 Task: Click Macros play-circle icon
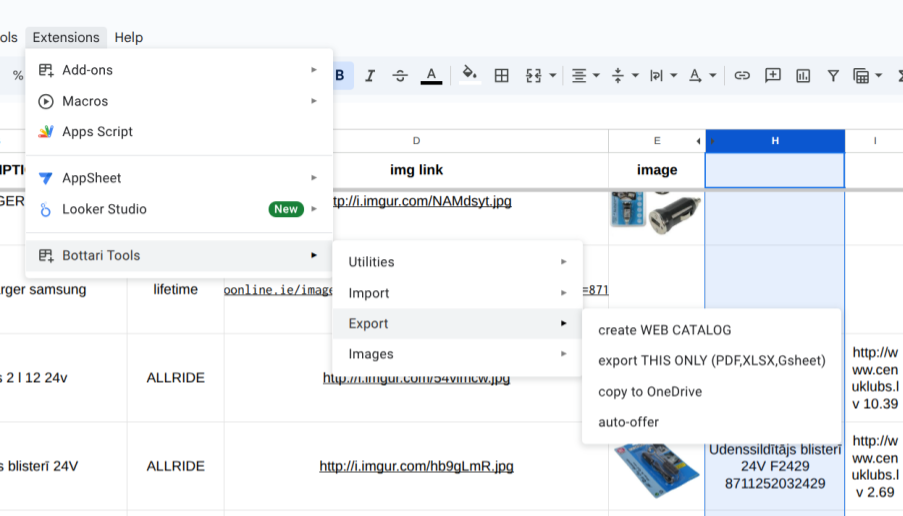point(45,101)
